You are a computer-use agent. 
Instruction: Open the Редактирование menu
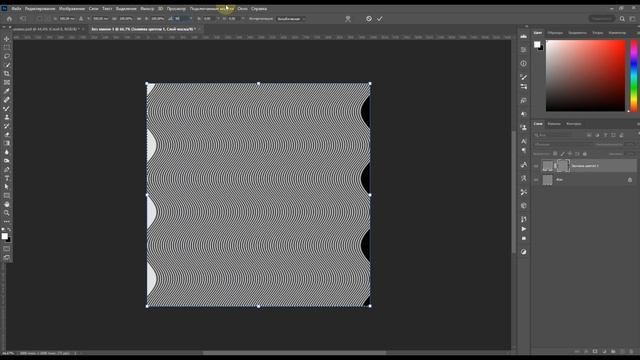tap(40, 9)
